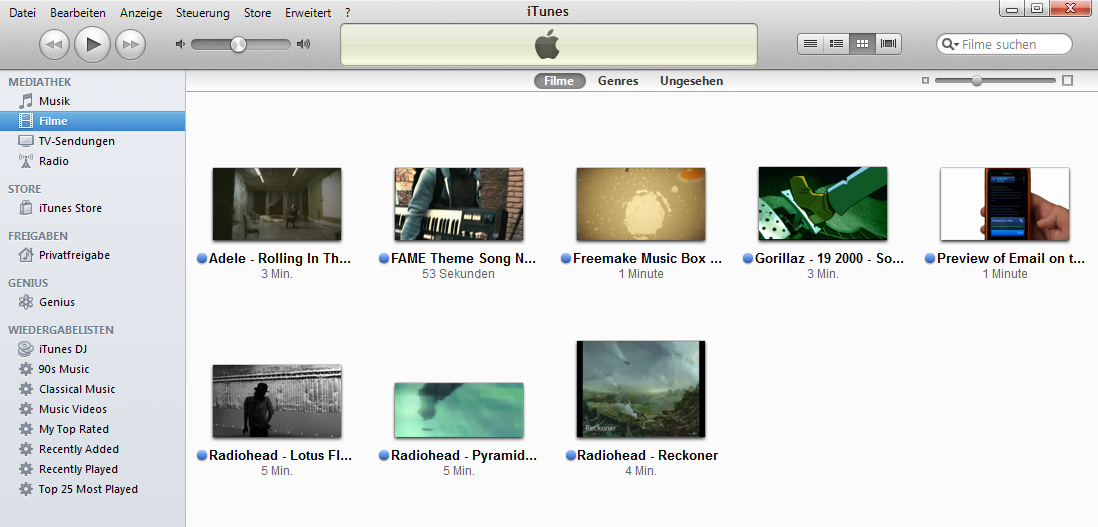1098x527 pixels.
Task: Click the Apple logo status display
Action: point(548,45)
